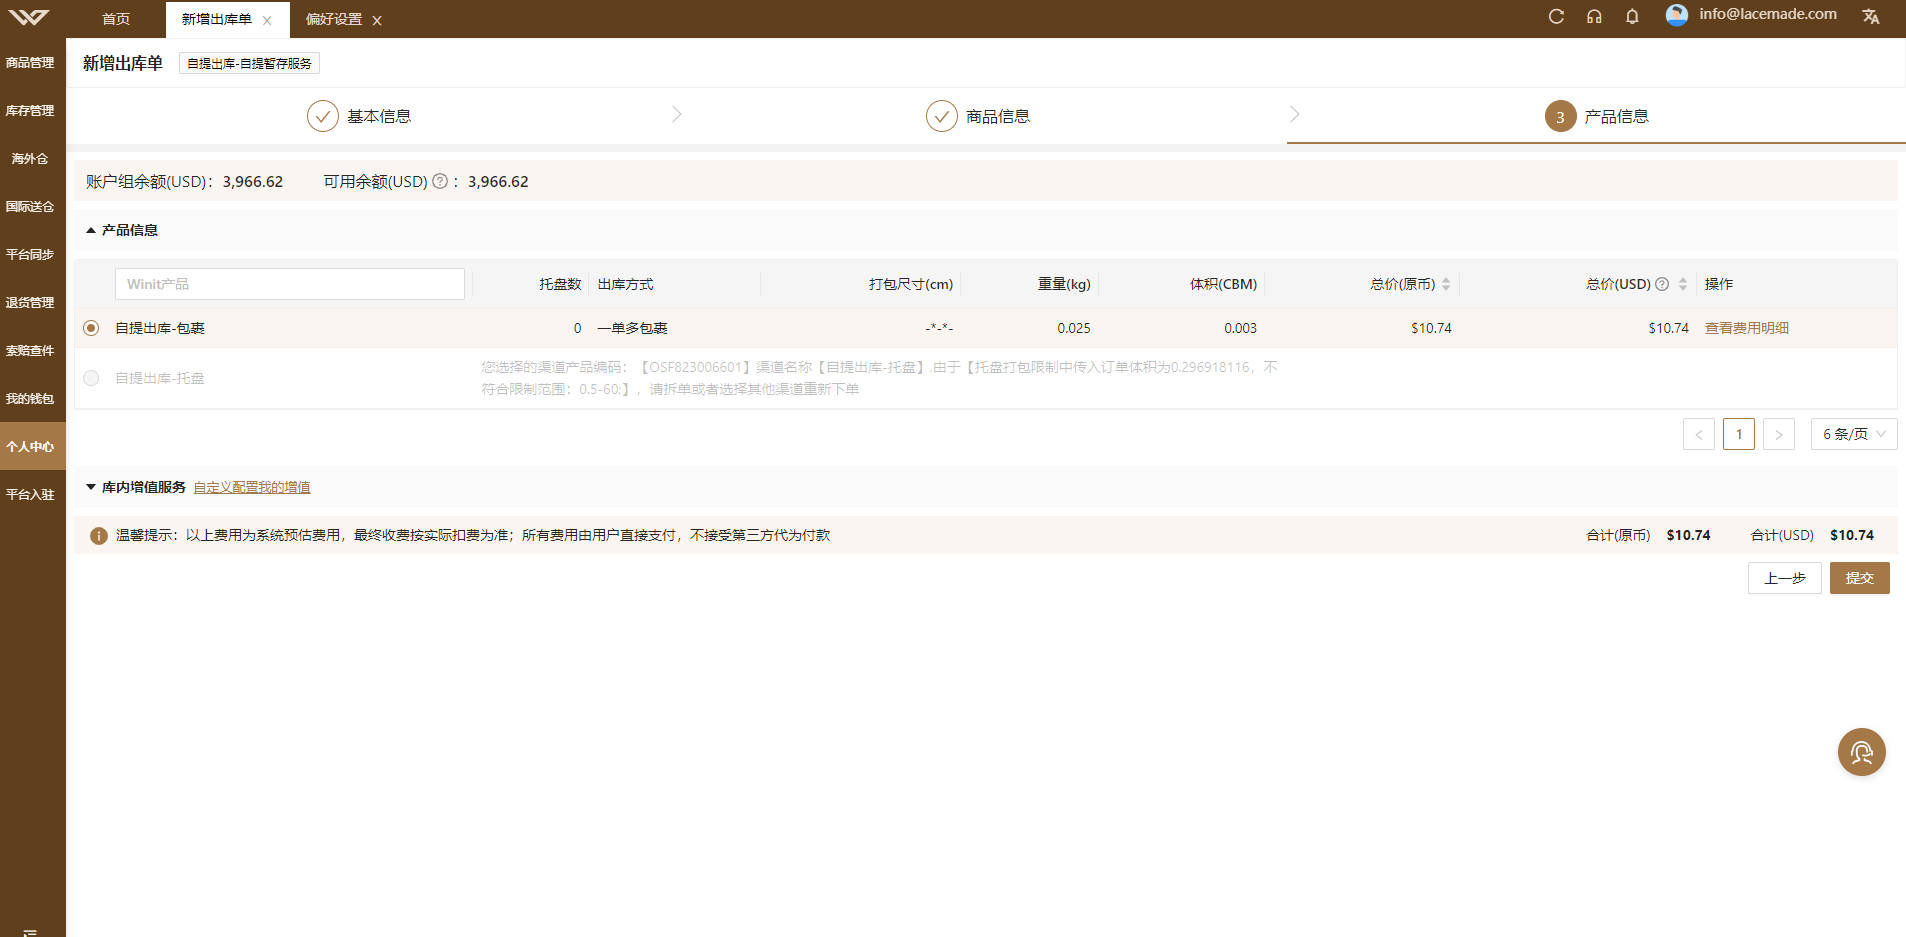Click the 基本信息 step checkmark icon

[323, 116]
